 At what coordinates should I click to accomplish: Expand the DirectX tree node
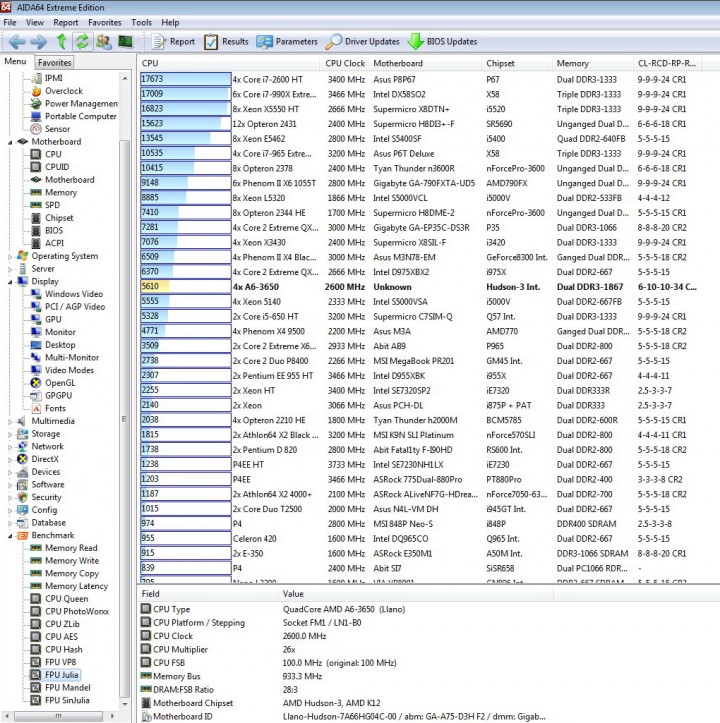10,460
